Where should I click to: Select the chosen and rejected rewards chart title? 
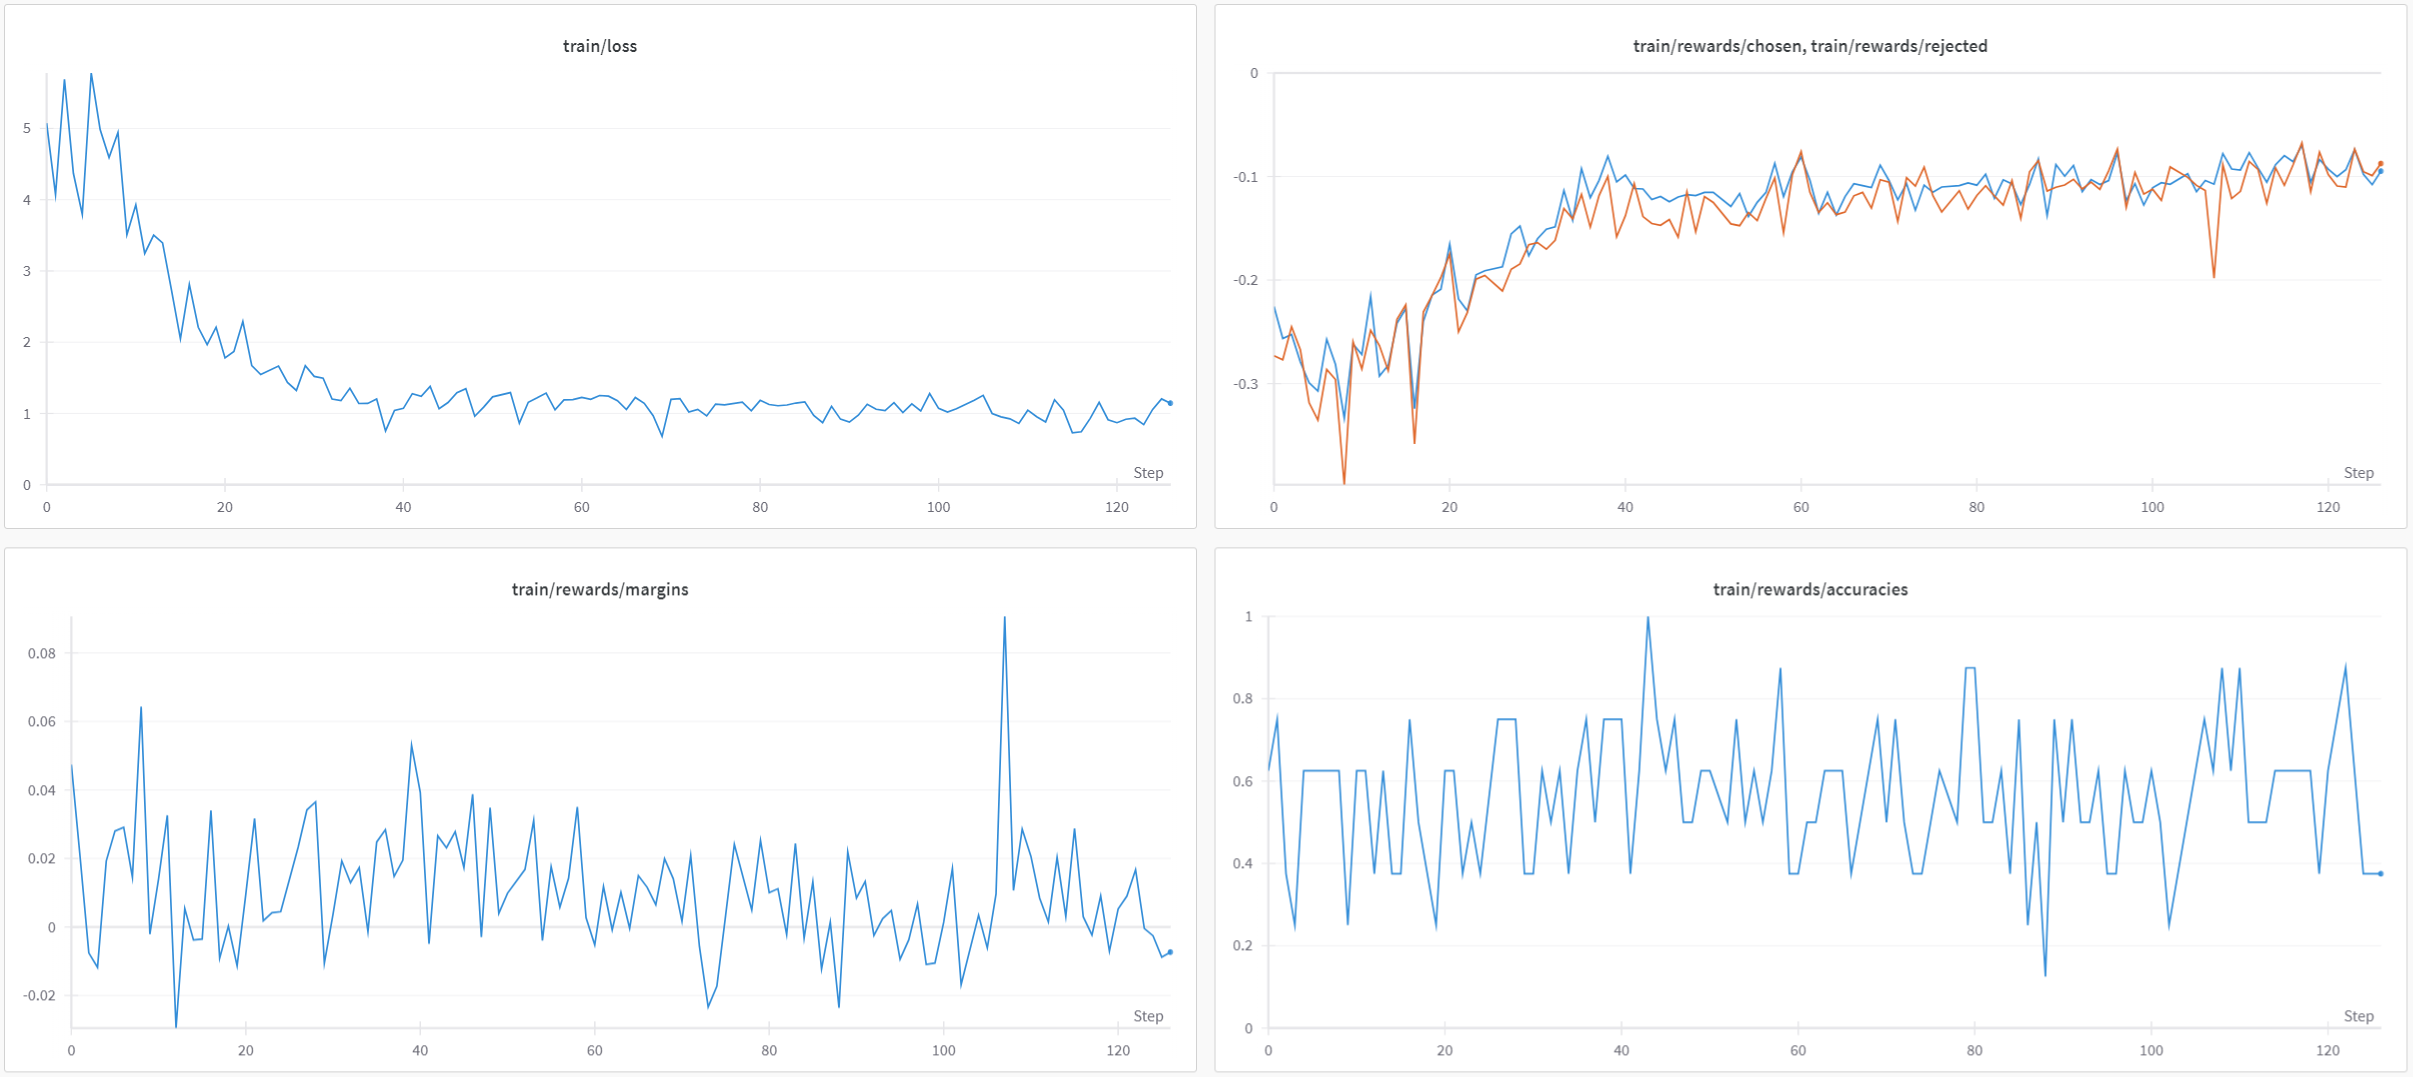[x=1810, y=46]
